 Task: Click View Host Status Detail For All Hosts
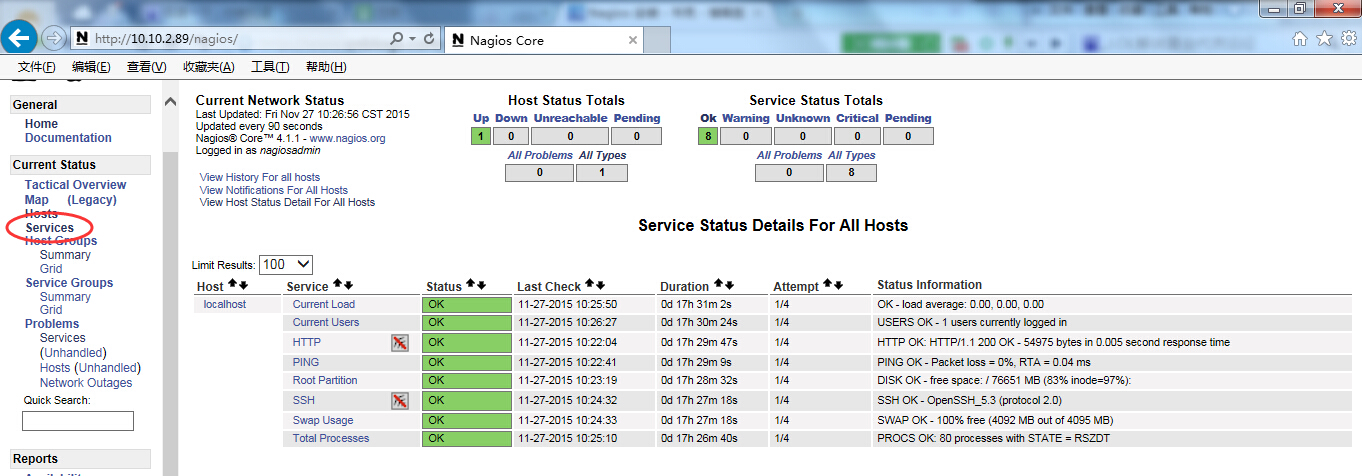click(287, 202)
